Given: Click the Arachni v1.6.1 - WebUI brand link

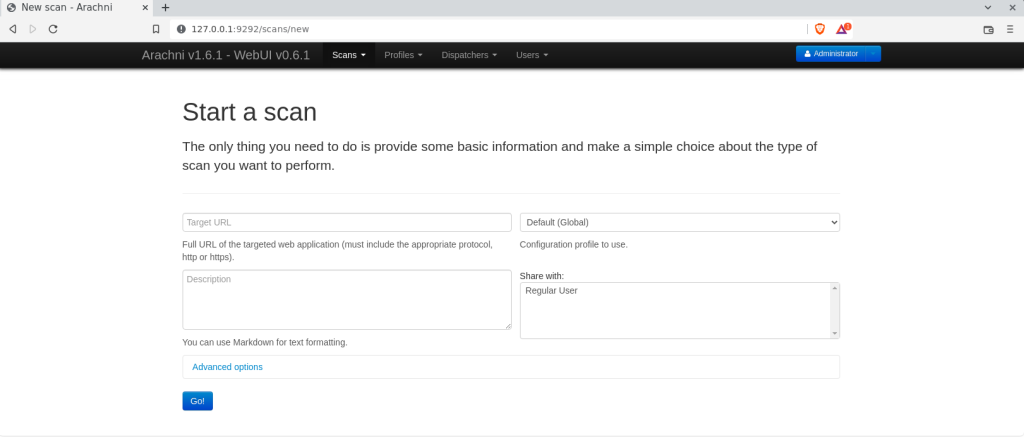Looking at the screenshot, I should 225,55.
